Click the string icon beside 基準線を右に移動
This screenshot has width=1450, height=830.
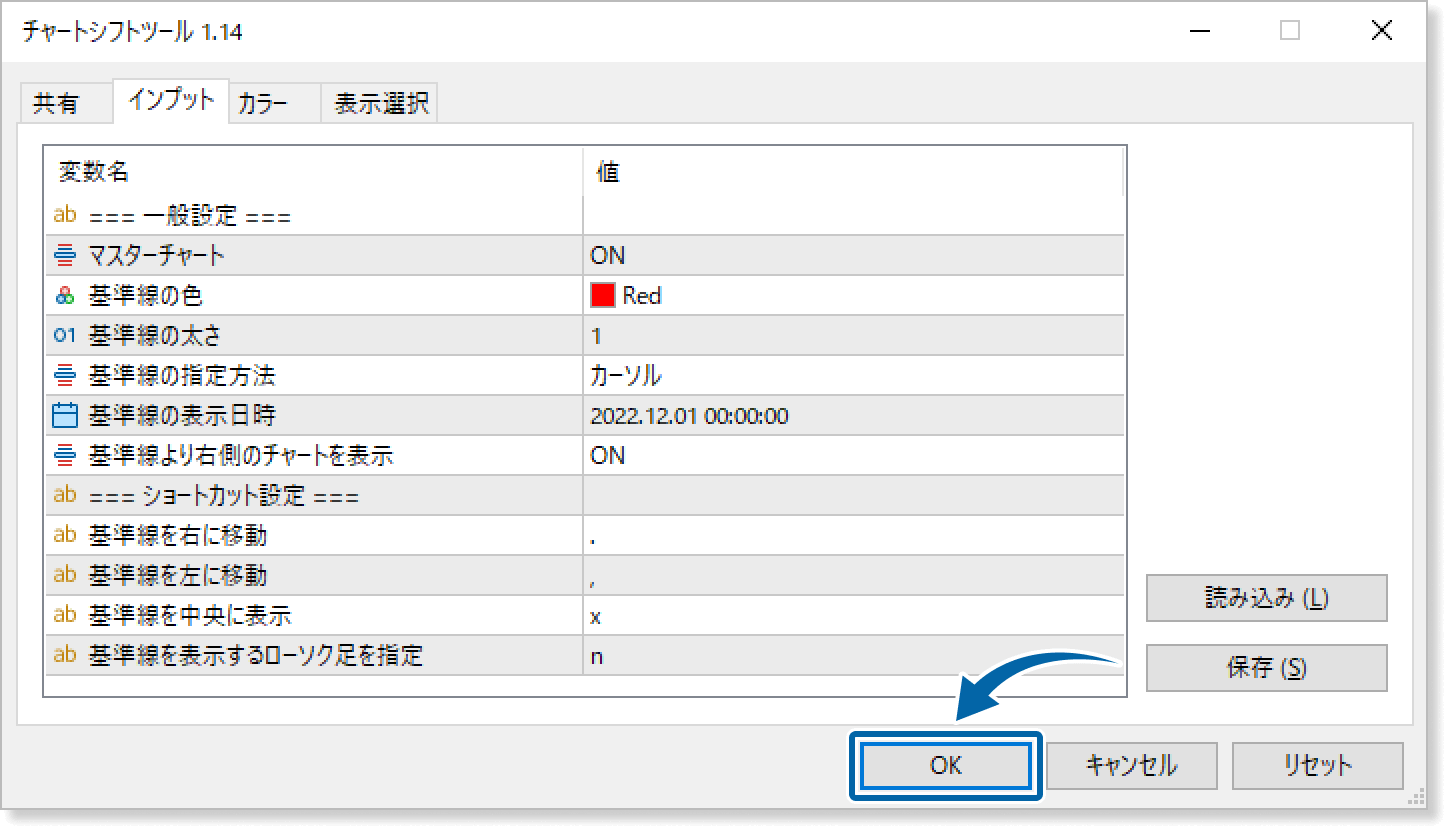[x=65, y=535]
